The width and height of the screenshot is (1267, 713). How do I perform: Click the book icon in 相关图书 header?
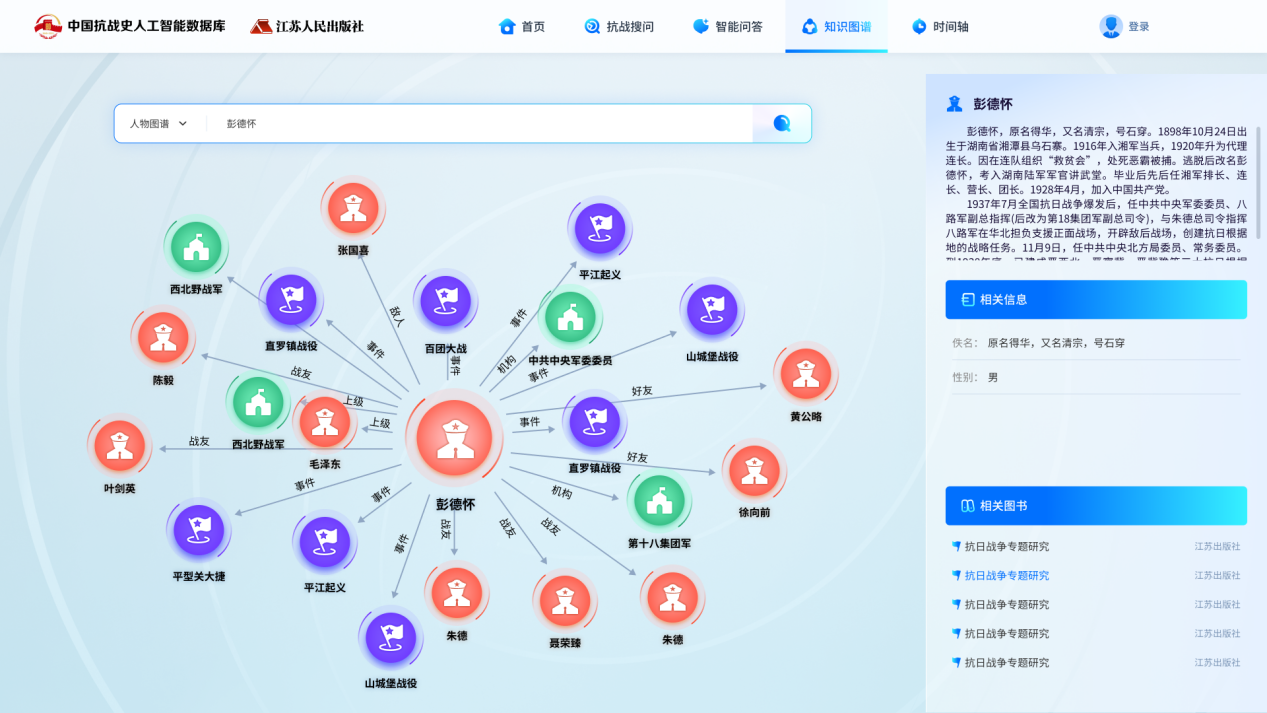coord(967,506)
